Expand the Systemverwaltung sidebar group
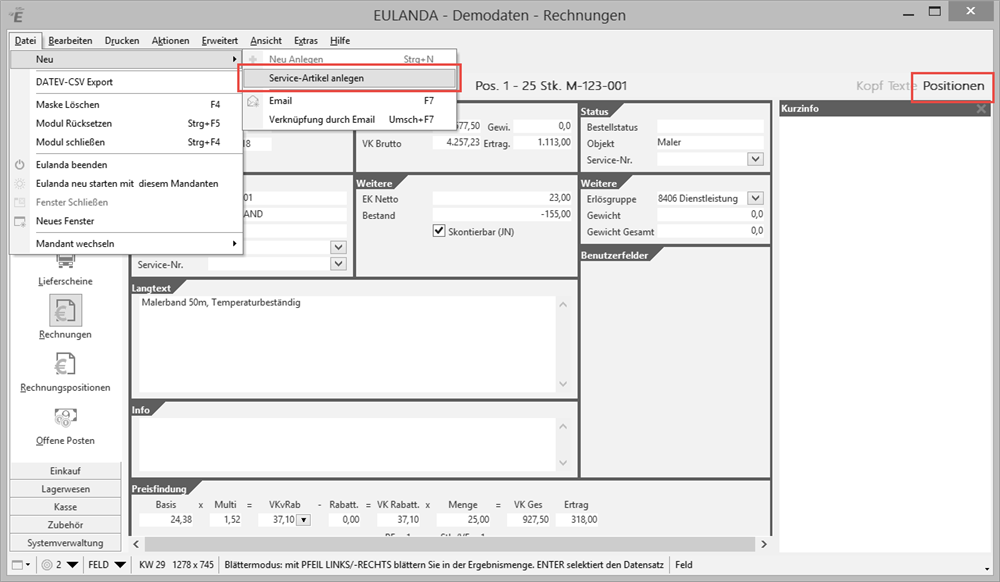The image size is (1000, 582). 65,543
